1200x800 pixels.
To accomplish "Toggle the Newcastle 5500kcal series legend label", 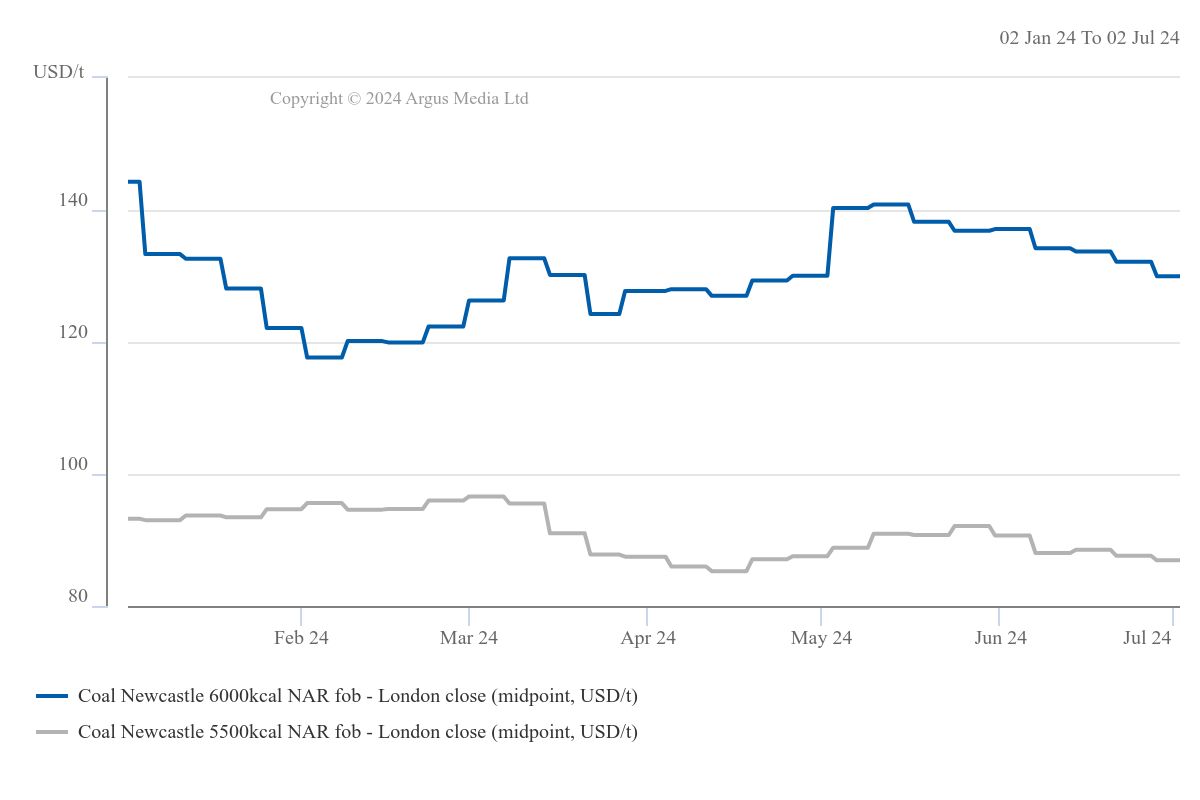I will coord(357,732).
